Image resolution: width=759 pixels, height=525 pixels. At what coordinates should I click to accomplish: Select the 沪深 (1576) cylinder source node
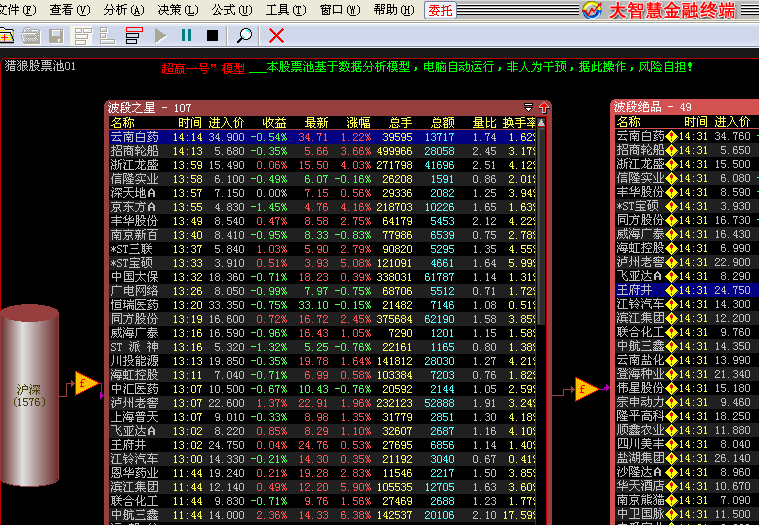pos(30,395)
